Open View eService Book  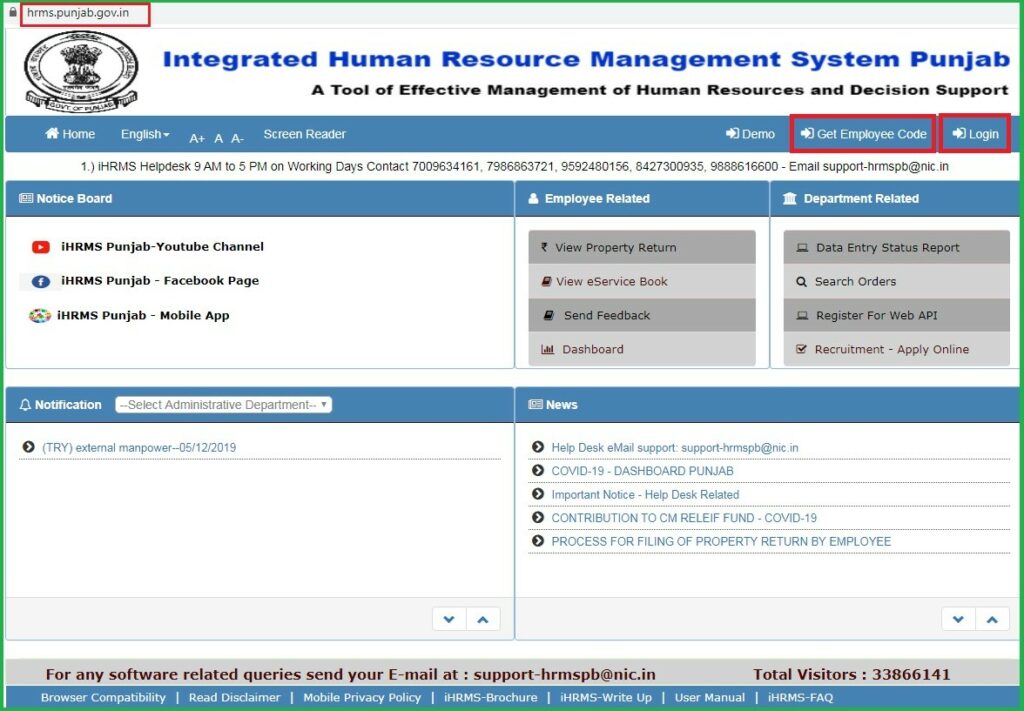click(x=642, y=281)
